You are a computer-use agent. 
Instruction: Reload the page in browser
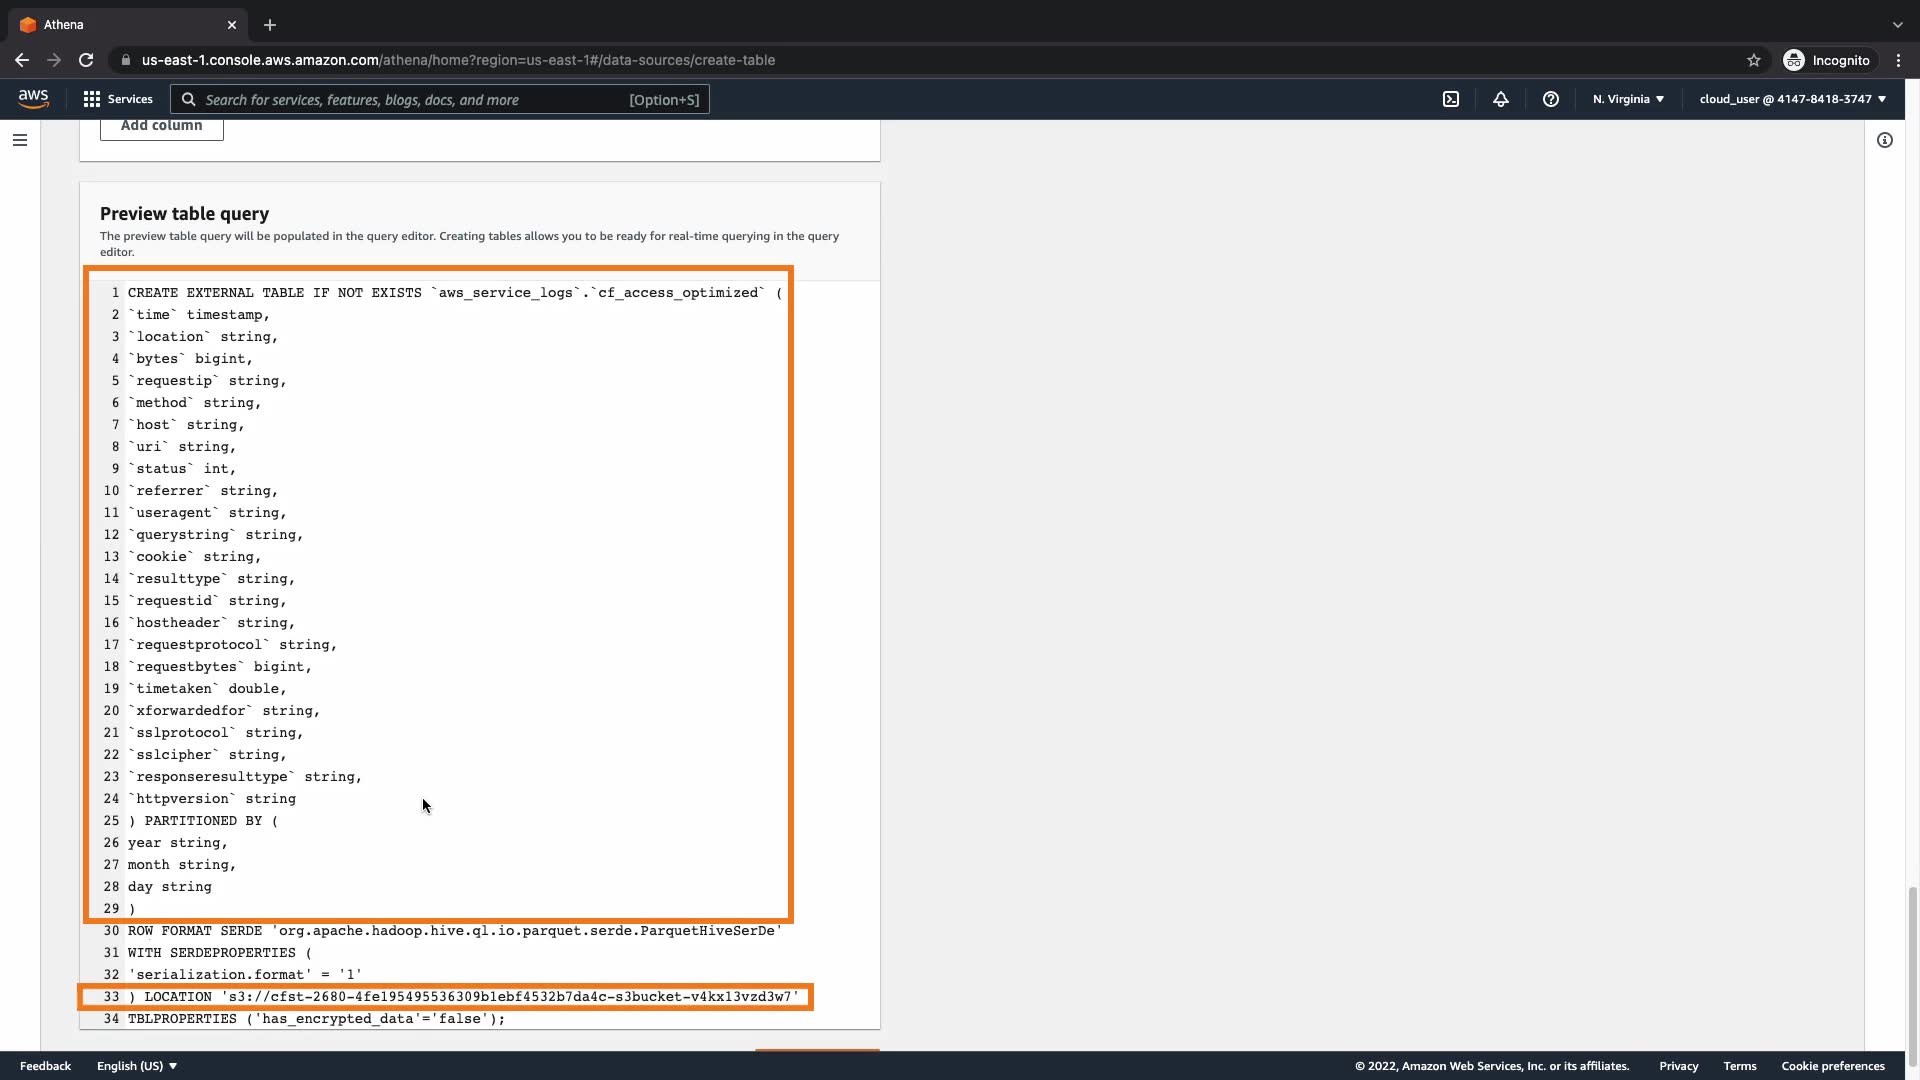click(86, 60)
